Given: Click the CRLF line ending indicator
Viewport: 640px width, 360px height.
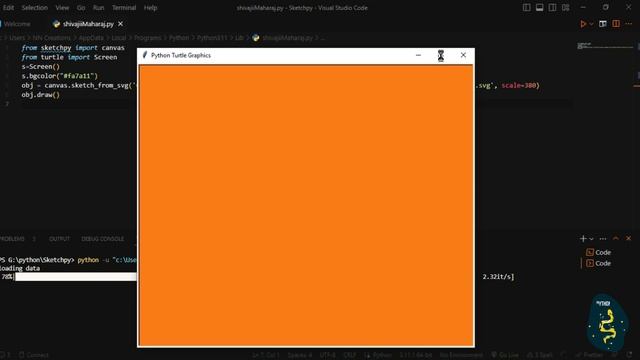Looking at the screenshot, I should (350, 355).
